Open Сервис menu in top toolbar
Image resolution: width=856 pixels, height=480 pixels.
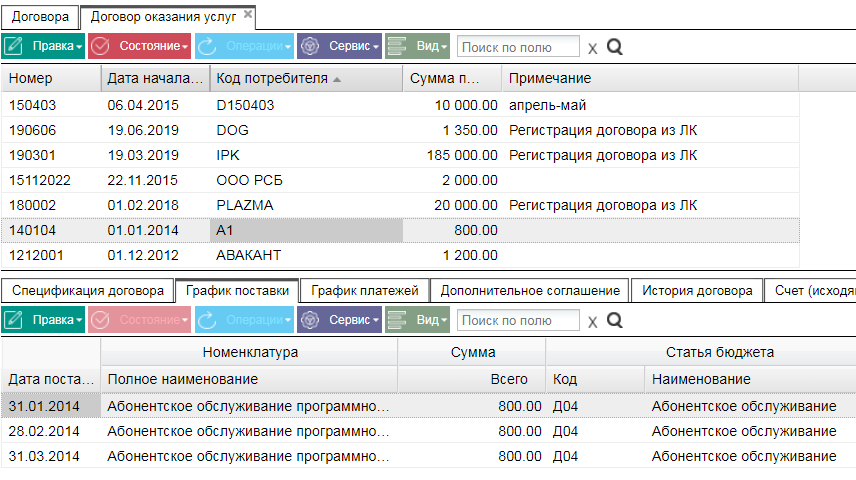pos(339,46)
